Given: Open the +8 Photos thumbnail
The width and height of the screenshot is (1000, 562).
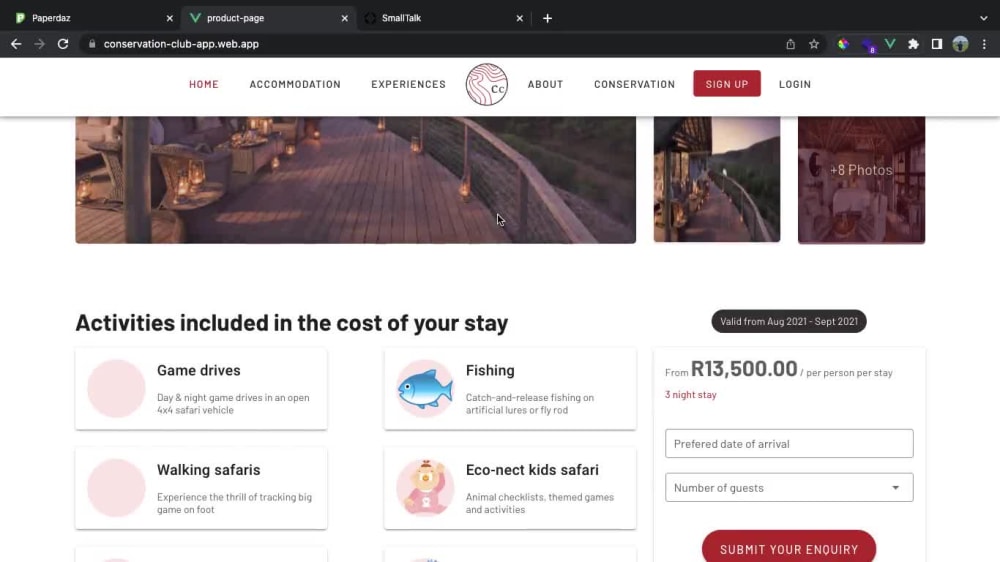Looking at the screenshot, I should click(861, 179).
